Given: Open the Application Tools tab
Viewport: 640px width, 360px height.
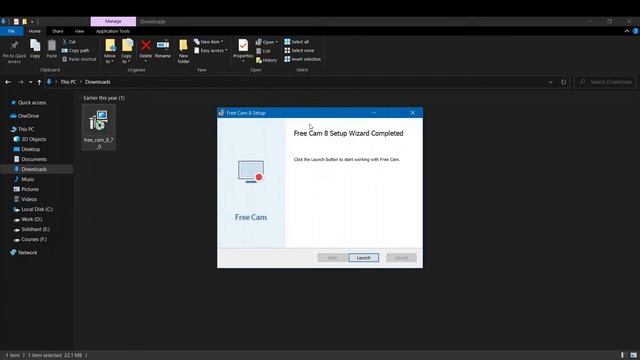Looking at the screenshot, I should coord(113,31).
